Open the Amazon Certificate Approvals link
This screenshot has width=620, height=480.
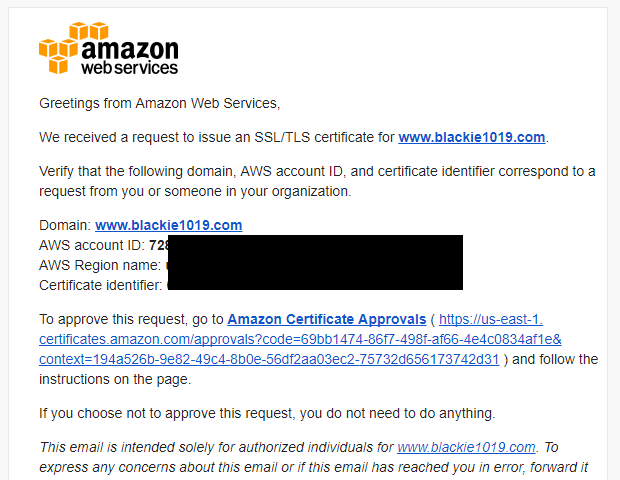pos(326,320)
